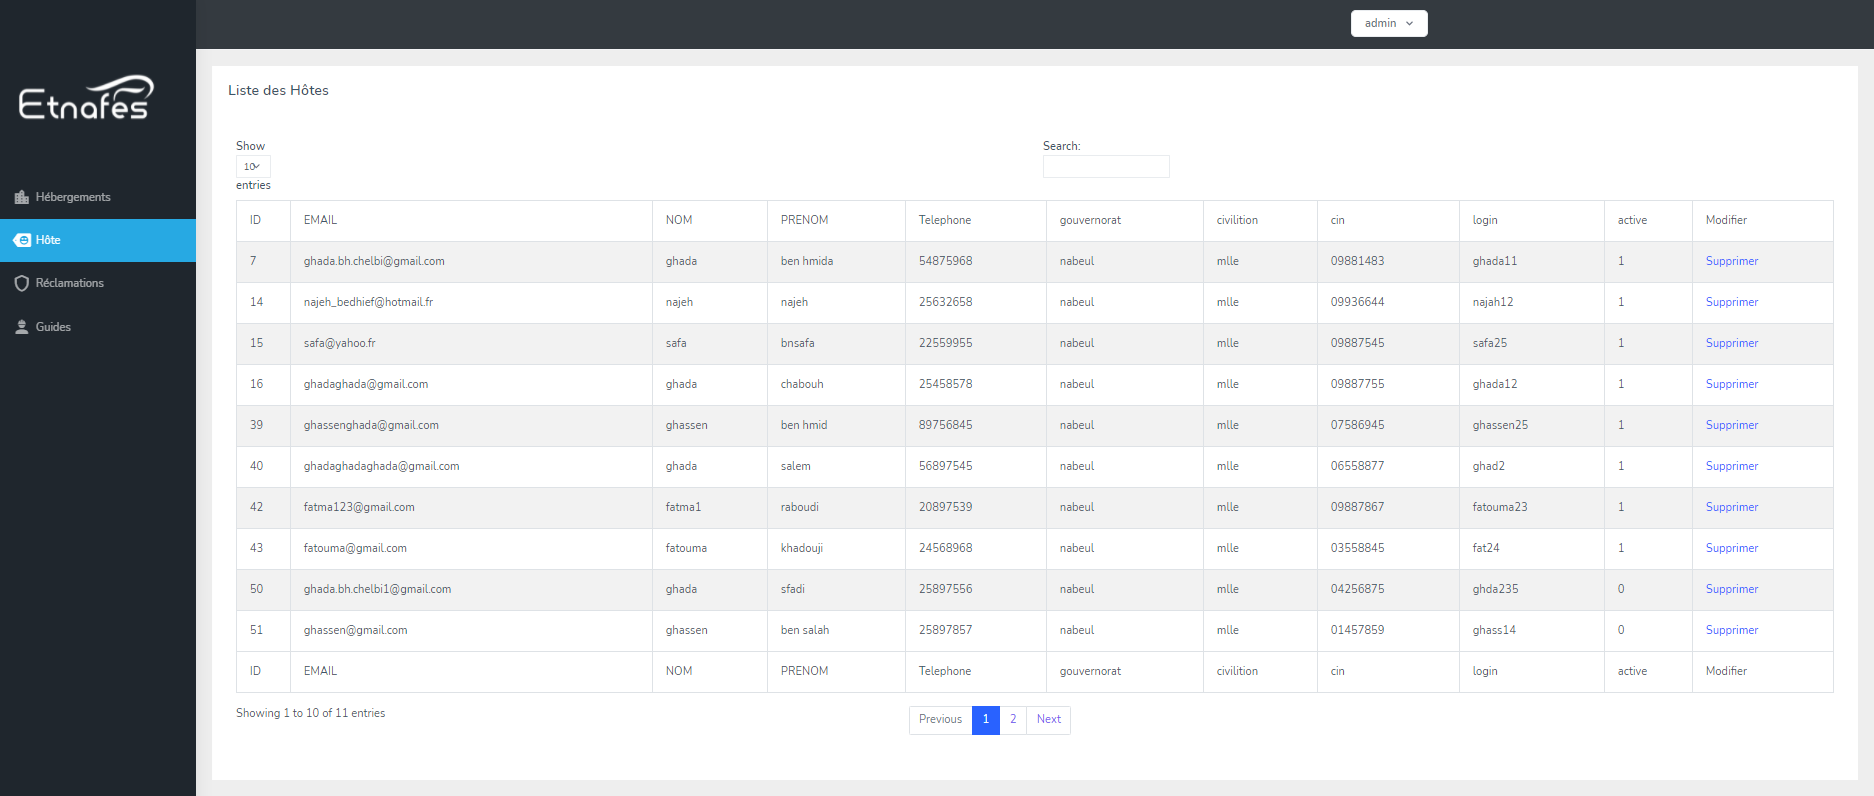Click Supprimer for fatma123@gmail.com row

(1731, 507)
